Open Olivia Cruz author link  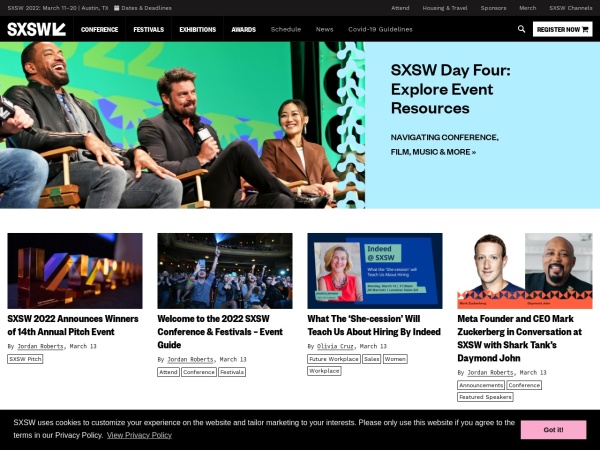335,346
